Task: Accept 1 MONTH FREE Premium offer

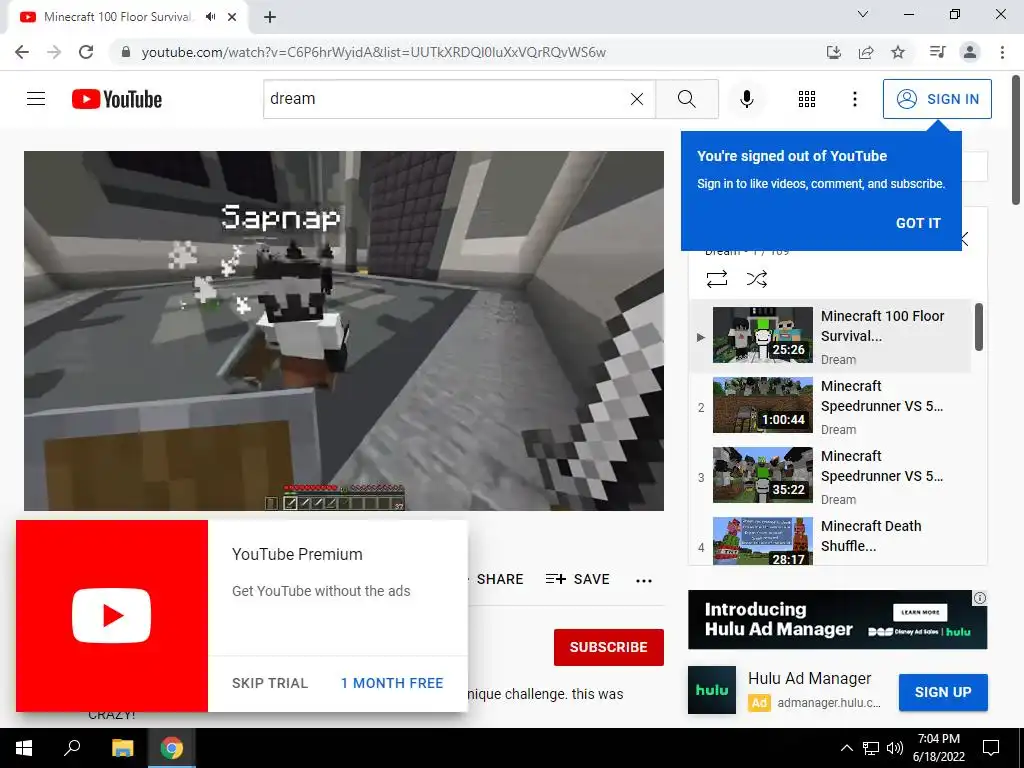Action: 392,683
